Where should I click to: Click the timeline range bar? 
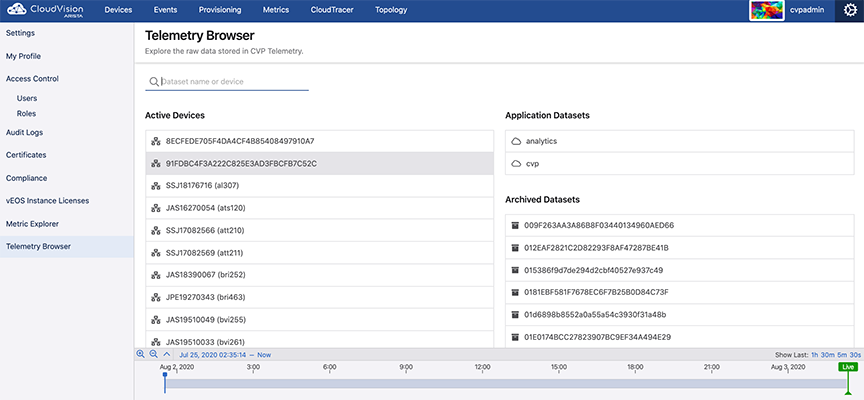click(x=506, y=383)
